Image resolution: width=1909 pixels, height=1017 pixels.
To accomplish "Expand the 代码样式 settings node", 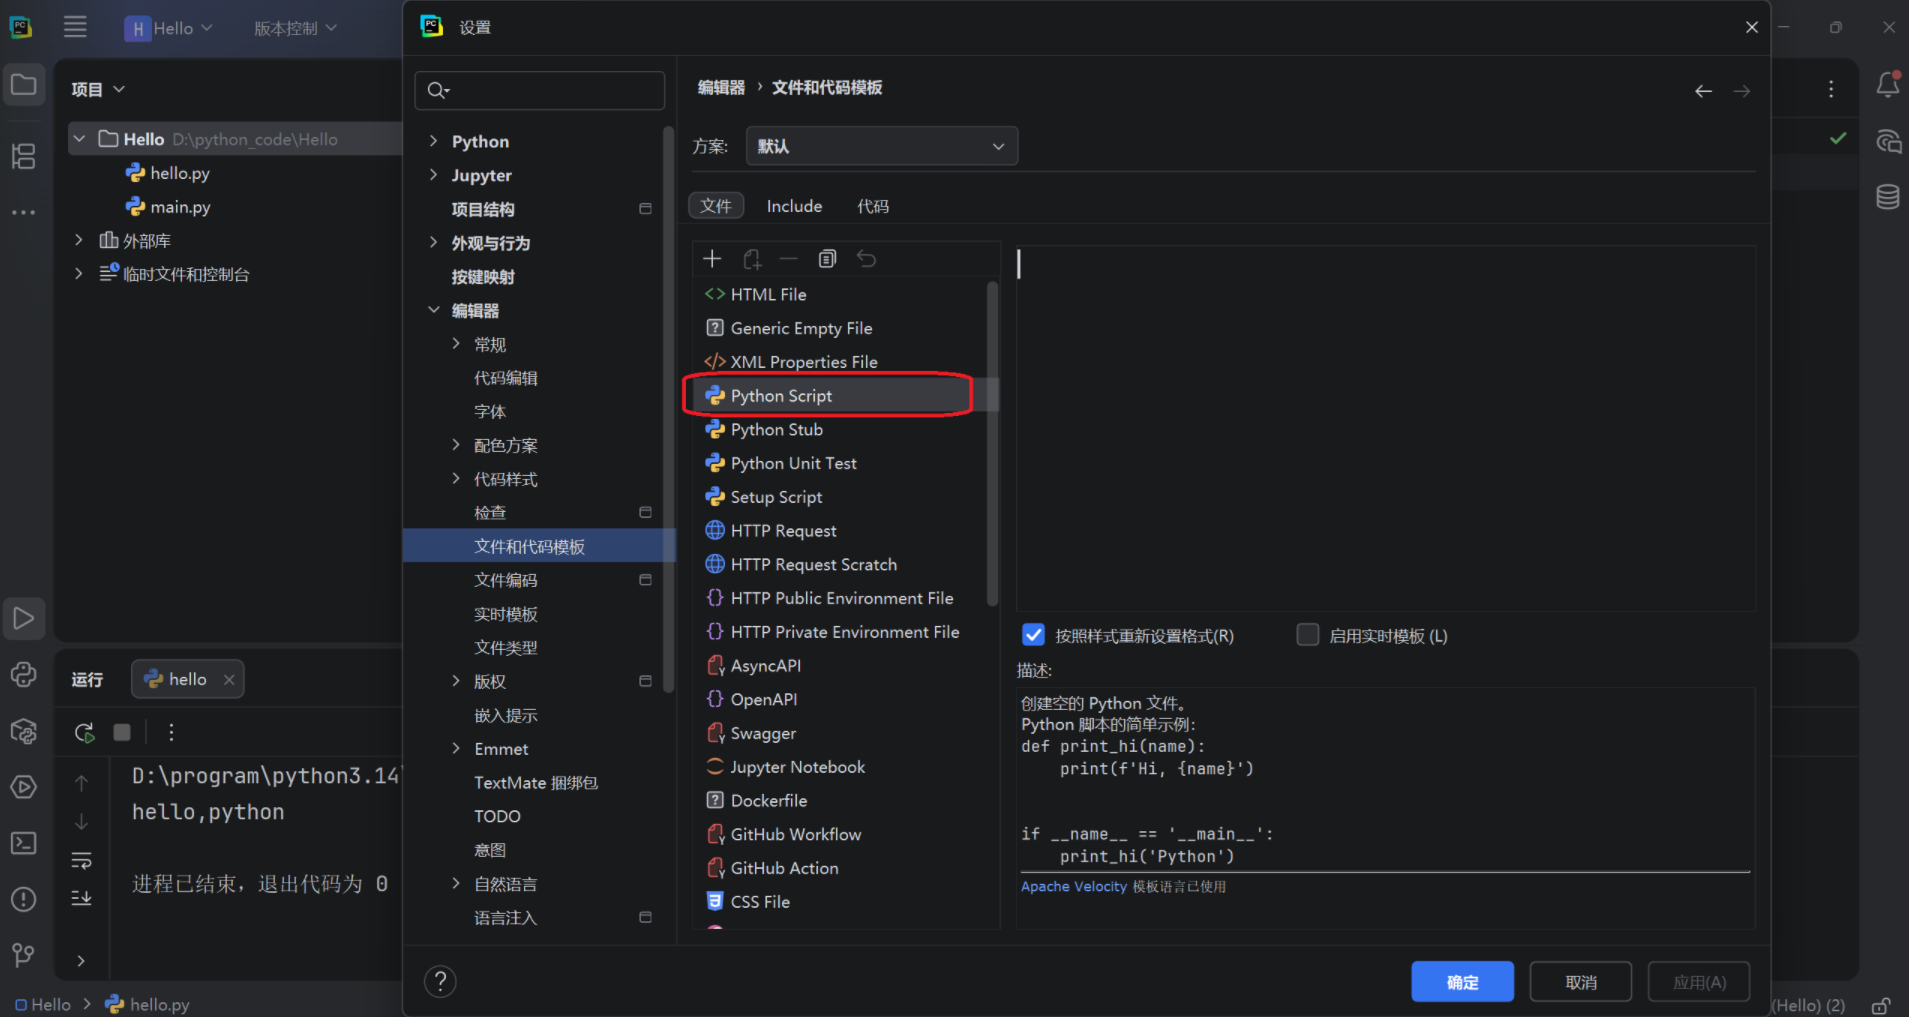I will 456,479.
